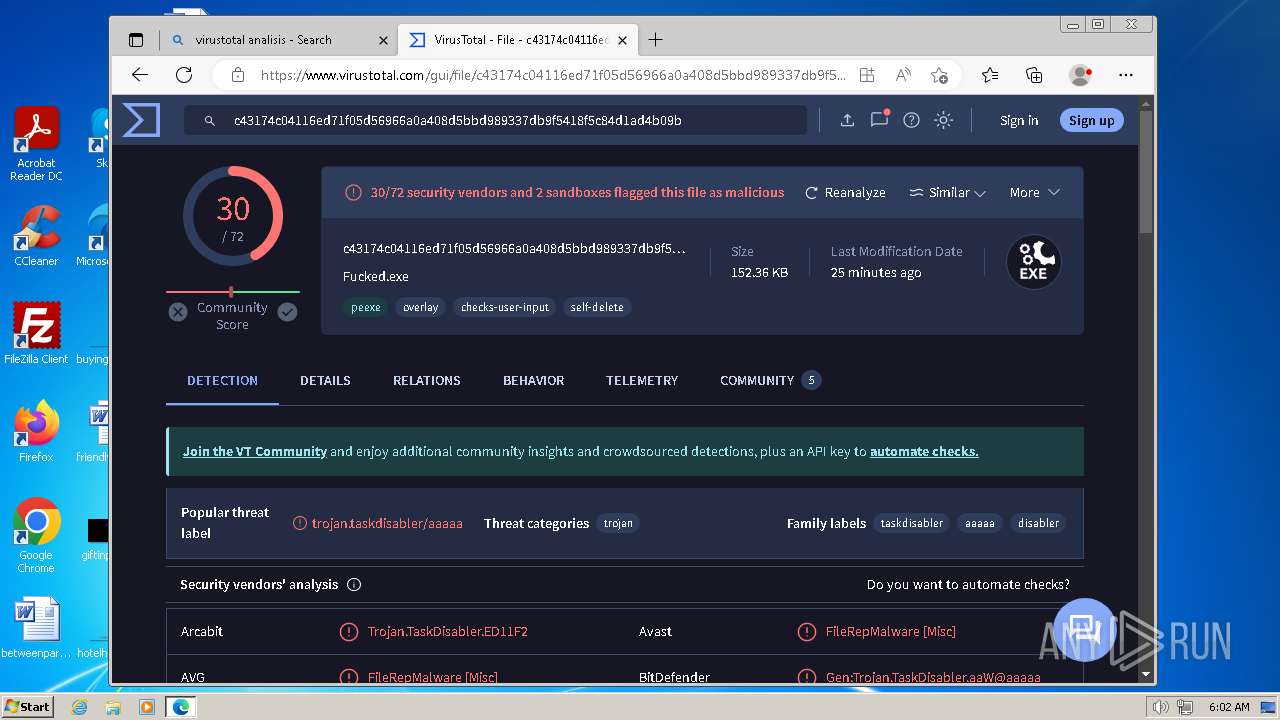Expand the More dropdown
The height and width of the screenshot is (720, 1280).
point(1034,192)
